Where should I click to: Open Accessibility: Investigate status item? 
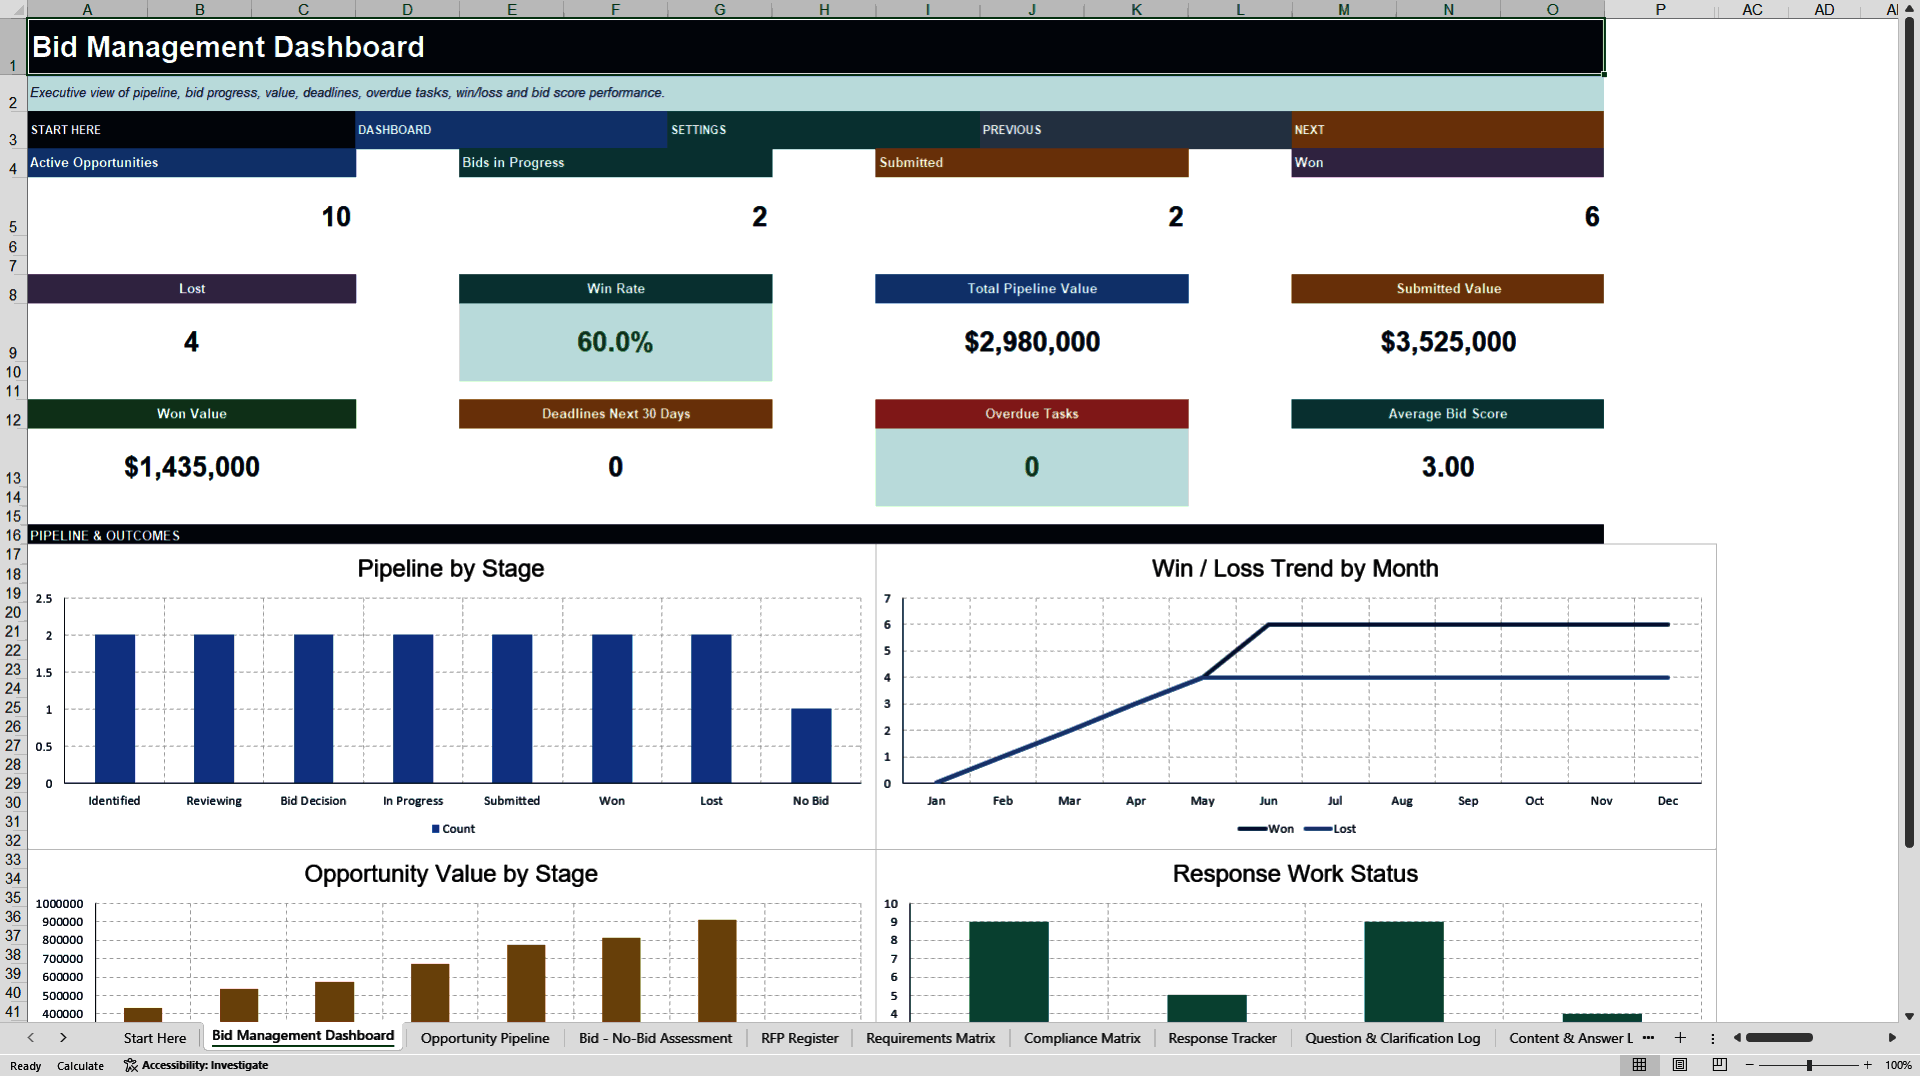tap(196, 1065)
